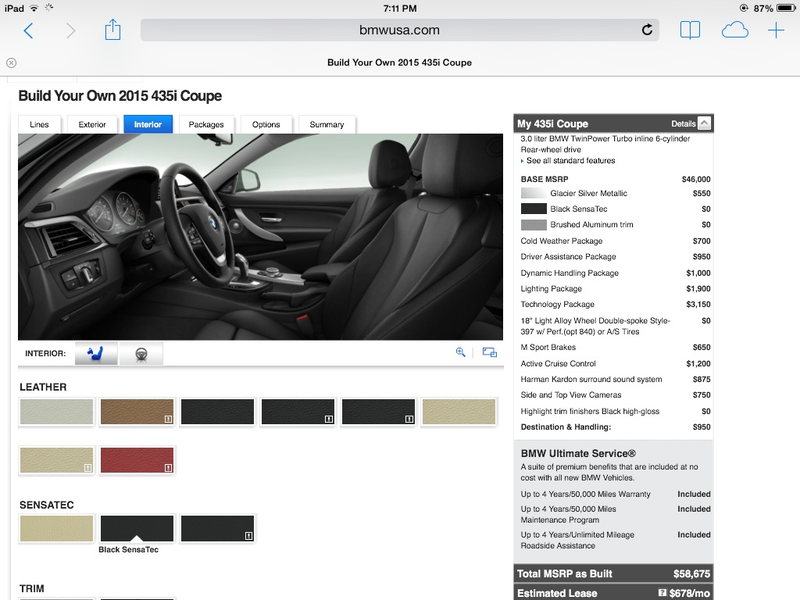This screenshot has height=600, width=800.
Task: Click the Black SensaTec summary chip
Action: click(533, 209)
